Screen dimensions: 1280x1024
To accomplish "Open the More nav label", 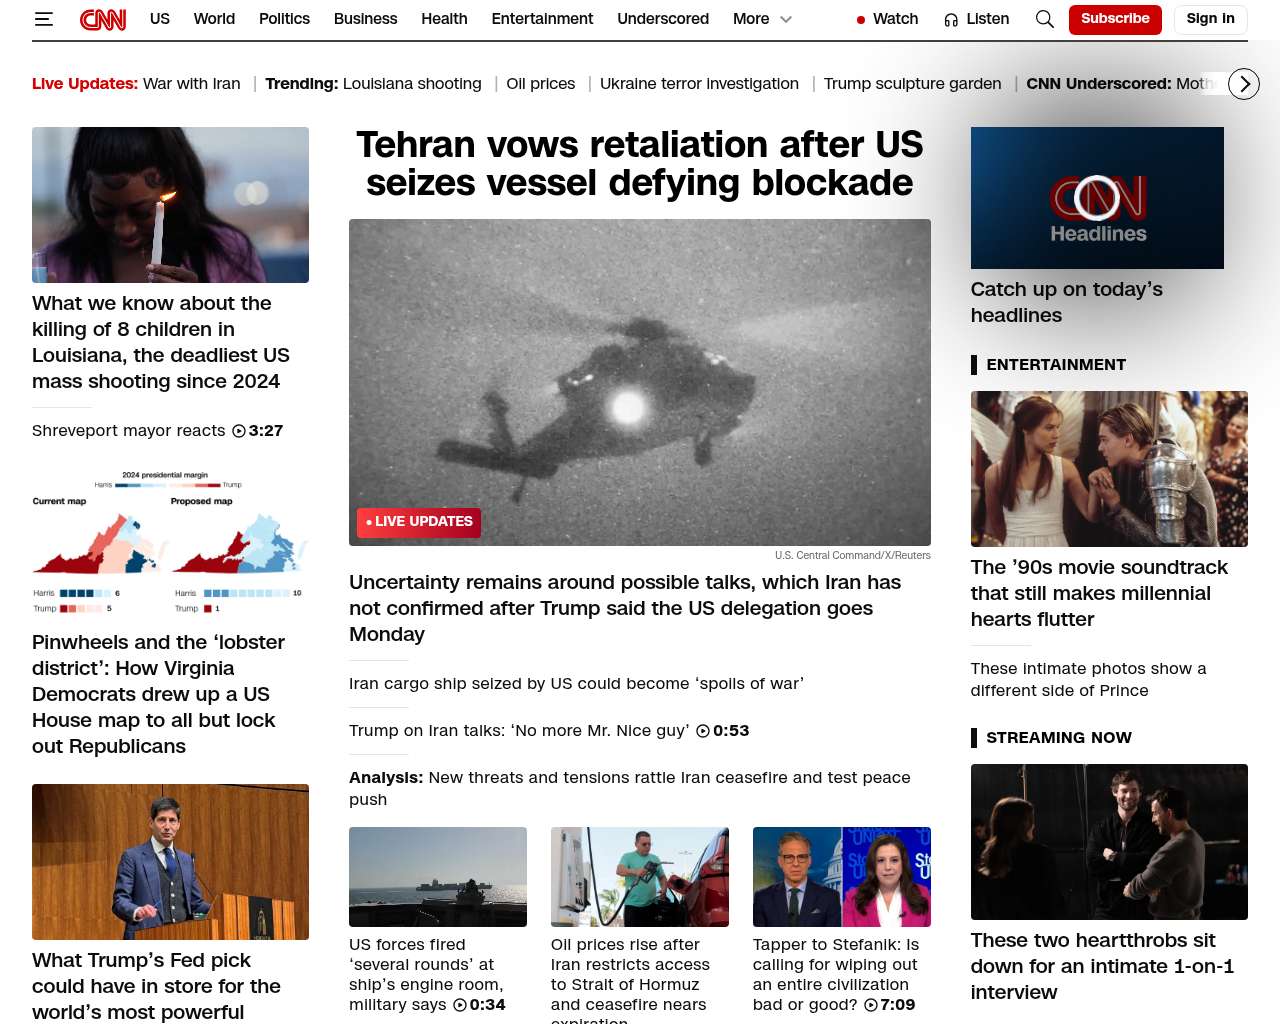I will 751,19.
